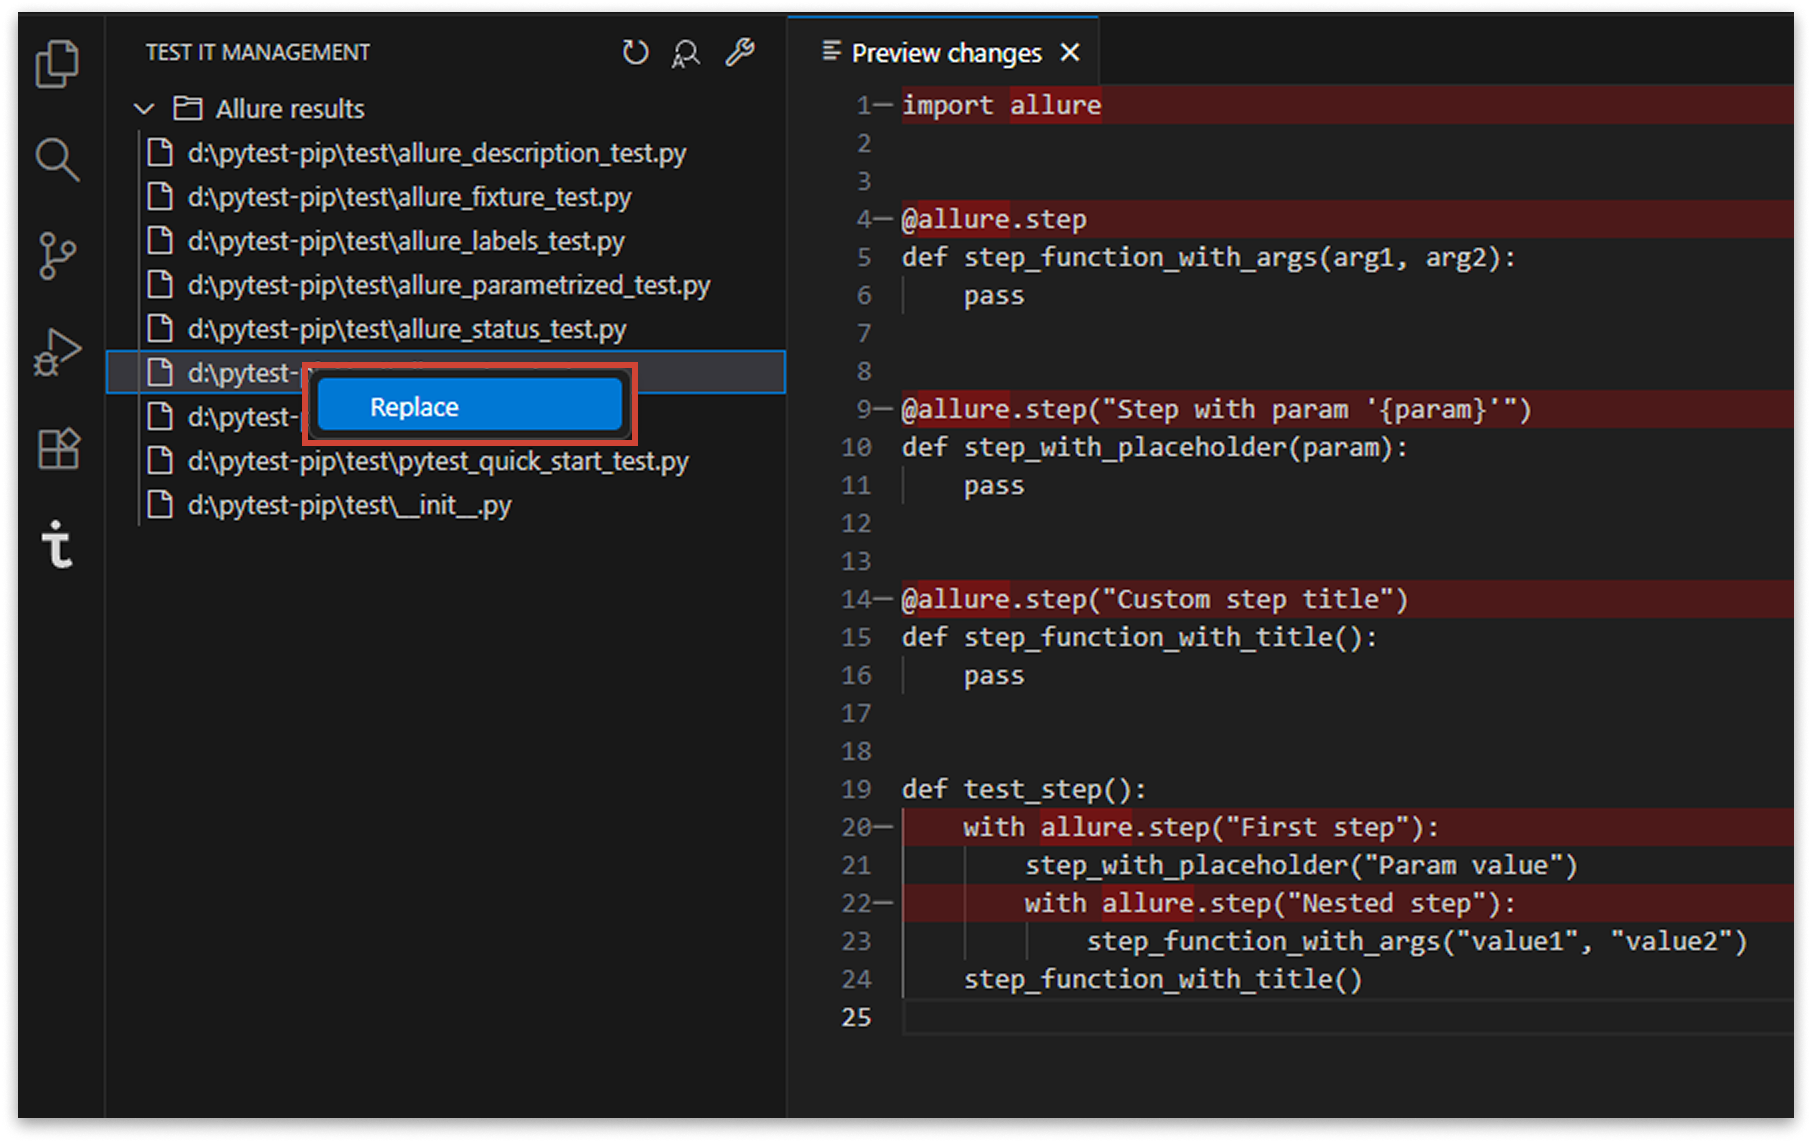Click the user icon in panel header
This screenshot has height=1144, width=1812.
pyautogui.click(x=686, y=53)
